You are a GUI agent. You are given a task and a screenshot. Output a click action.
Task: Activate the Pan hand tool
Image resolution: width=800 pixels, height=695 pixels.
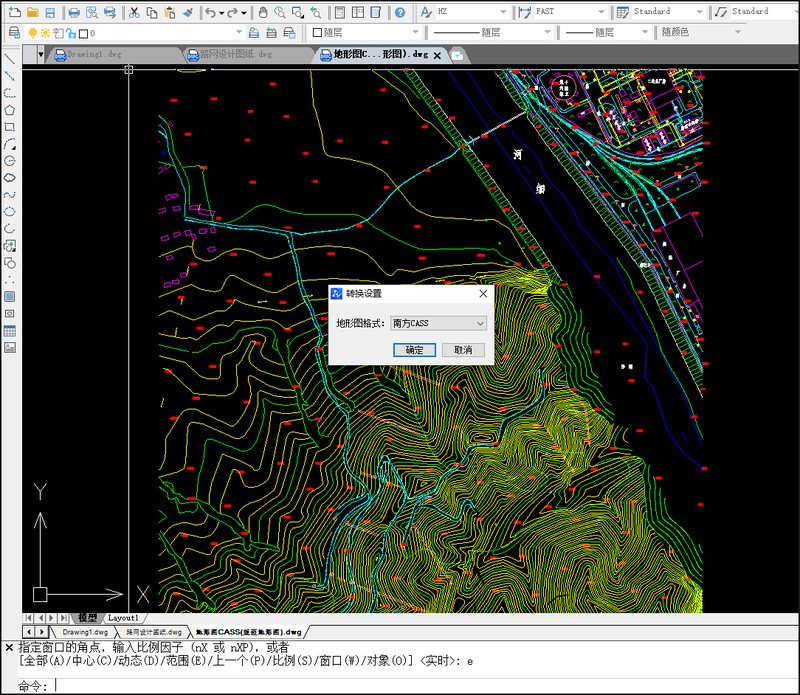tap(262, 12)
